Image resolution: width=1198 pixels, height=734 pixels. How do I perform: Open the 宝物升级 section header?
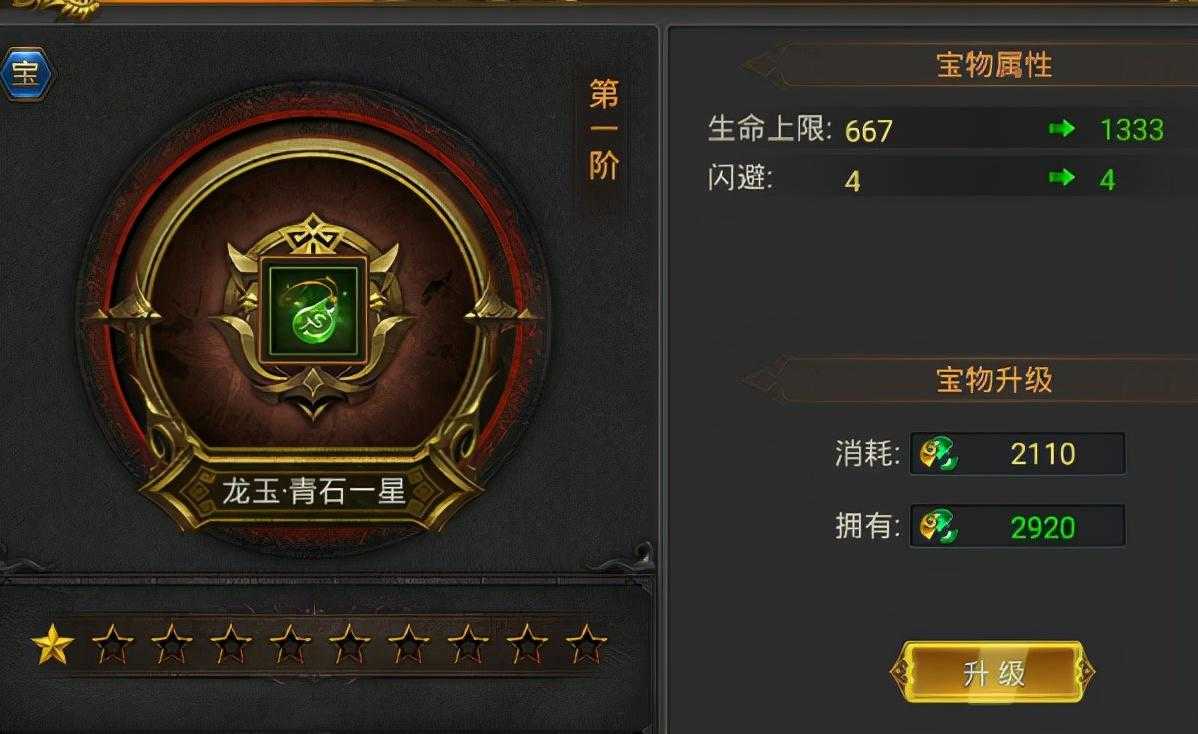point(994,380)
